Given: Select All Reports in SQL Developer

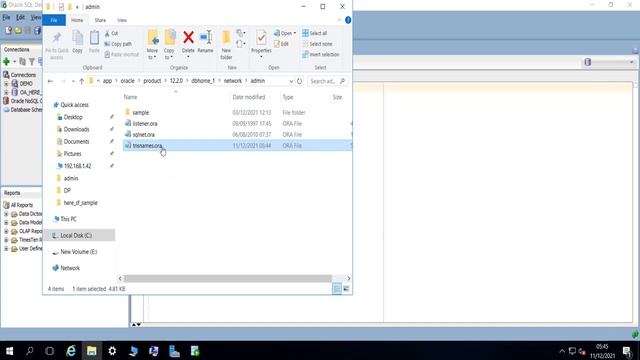Looking at the screenshot, I should tap(22, 205).
